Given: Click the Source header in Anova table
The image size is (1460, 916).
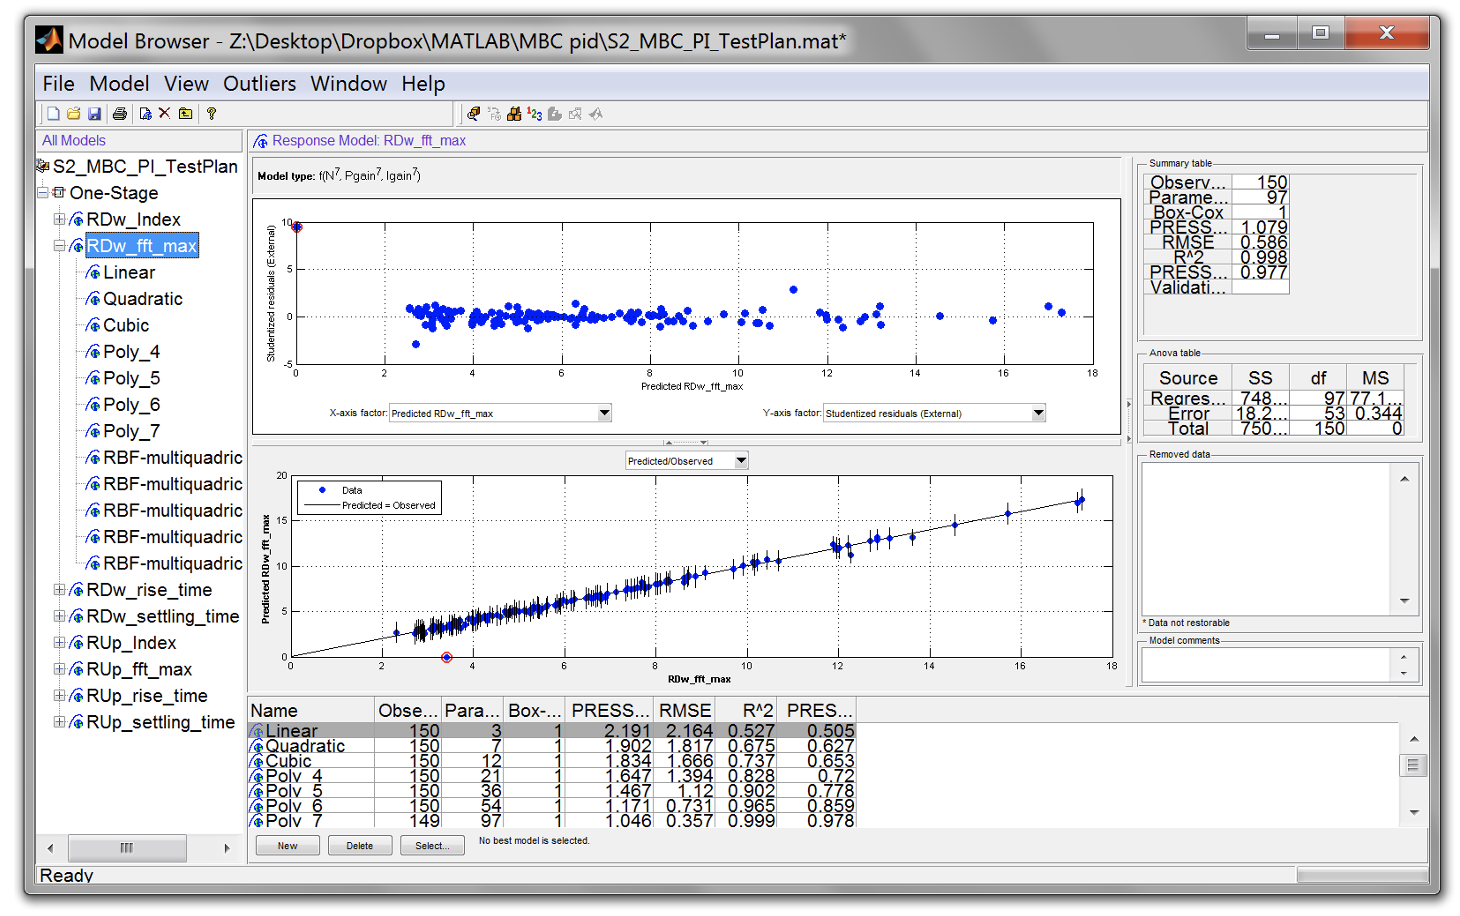Looking at the screenshot, I should pyautogui.click(x=1188, y=378).
